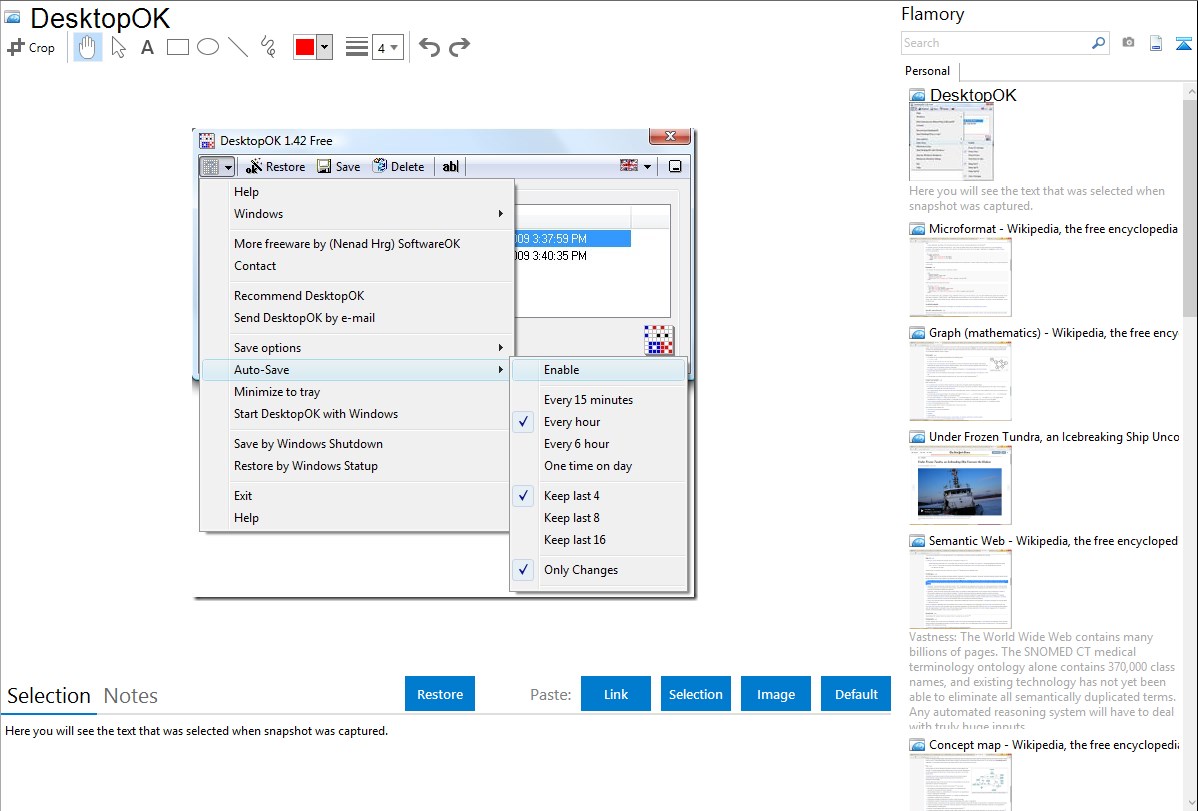Click Restore in the DesktopOK toolbar
This screenshot has height=811, width=1198.
click(x=275, y=167)
